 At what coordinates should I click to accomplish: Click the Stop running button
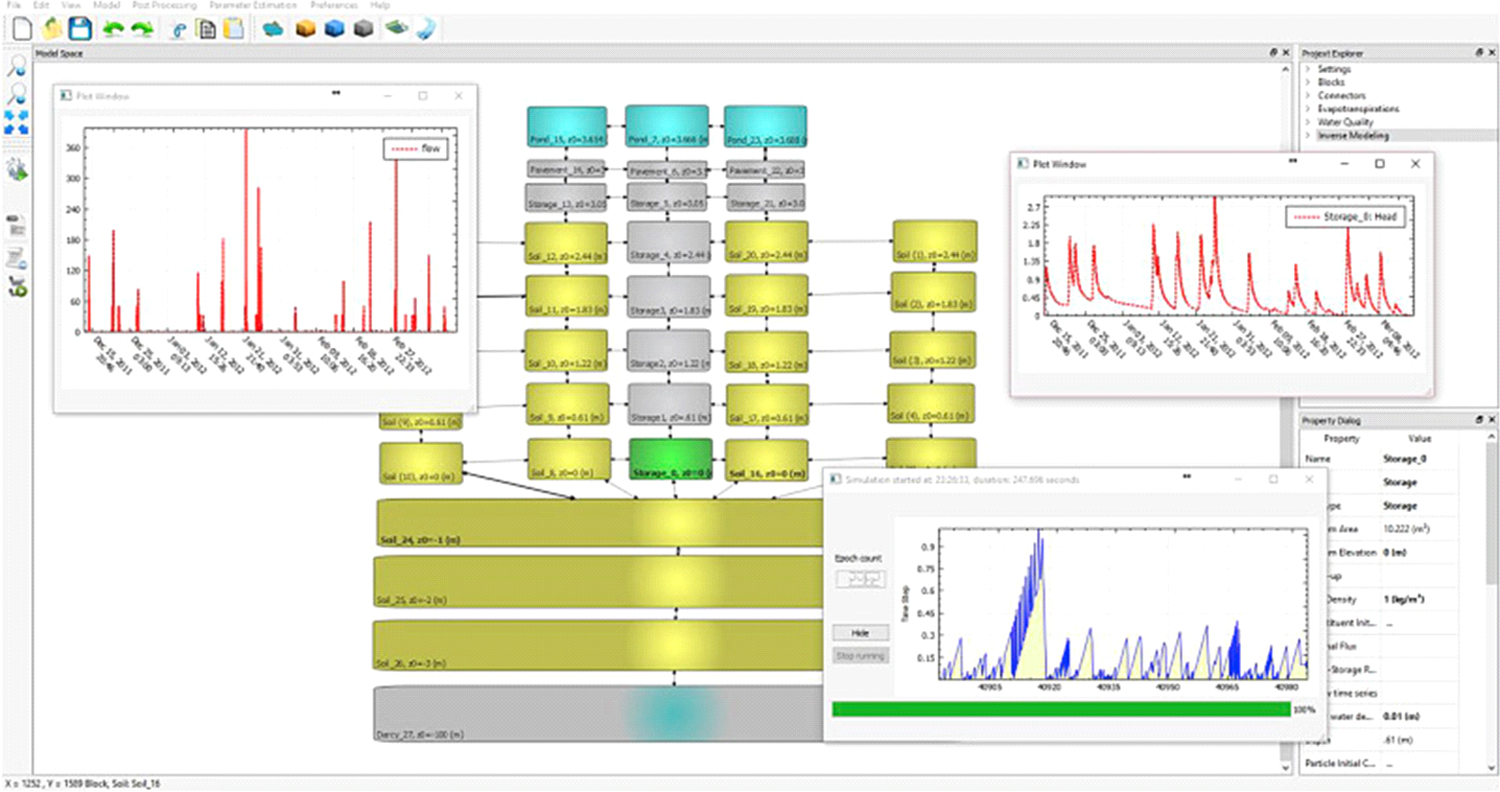tap(860, 656)
